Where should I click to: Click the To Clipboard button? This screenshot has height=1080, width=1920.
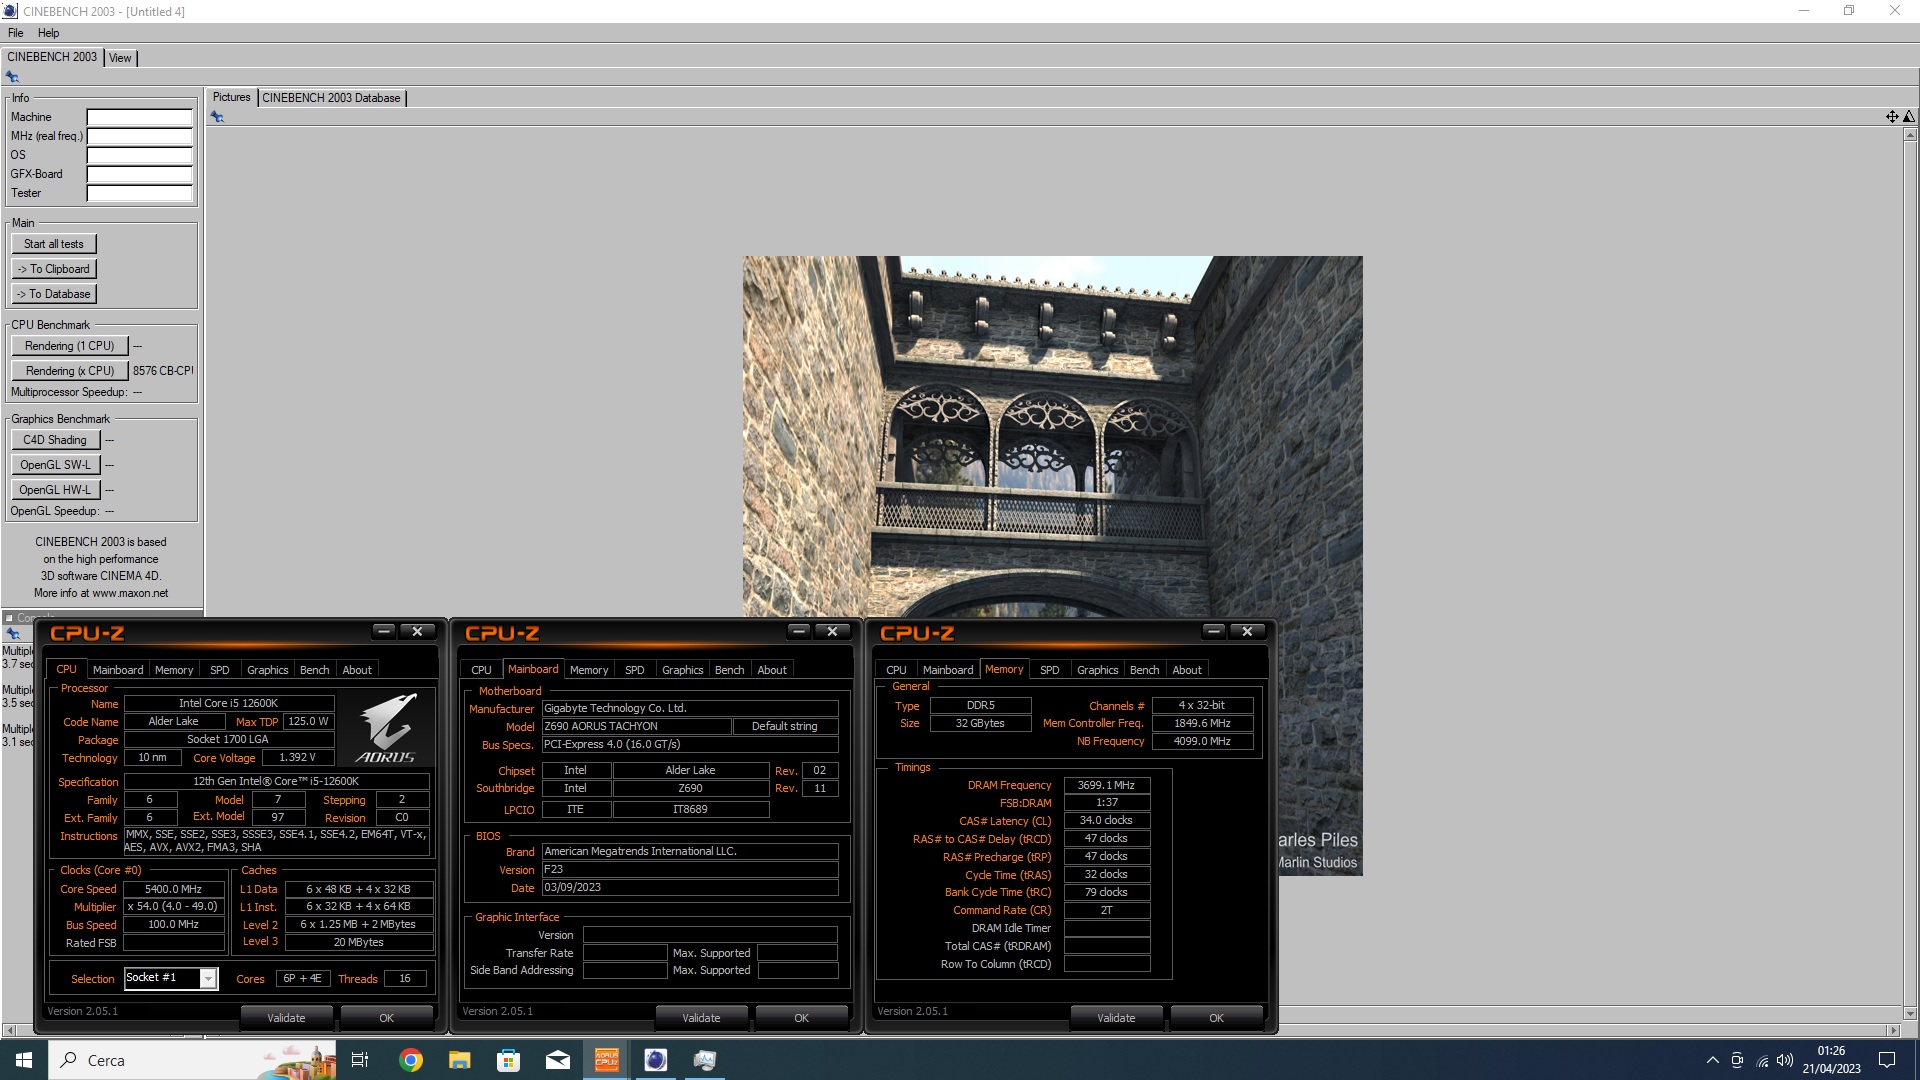[x=54, y=269]
